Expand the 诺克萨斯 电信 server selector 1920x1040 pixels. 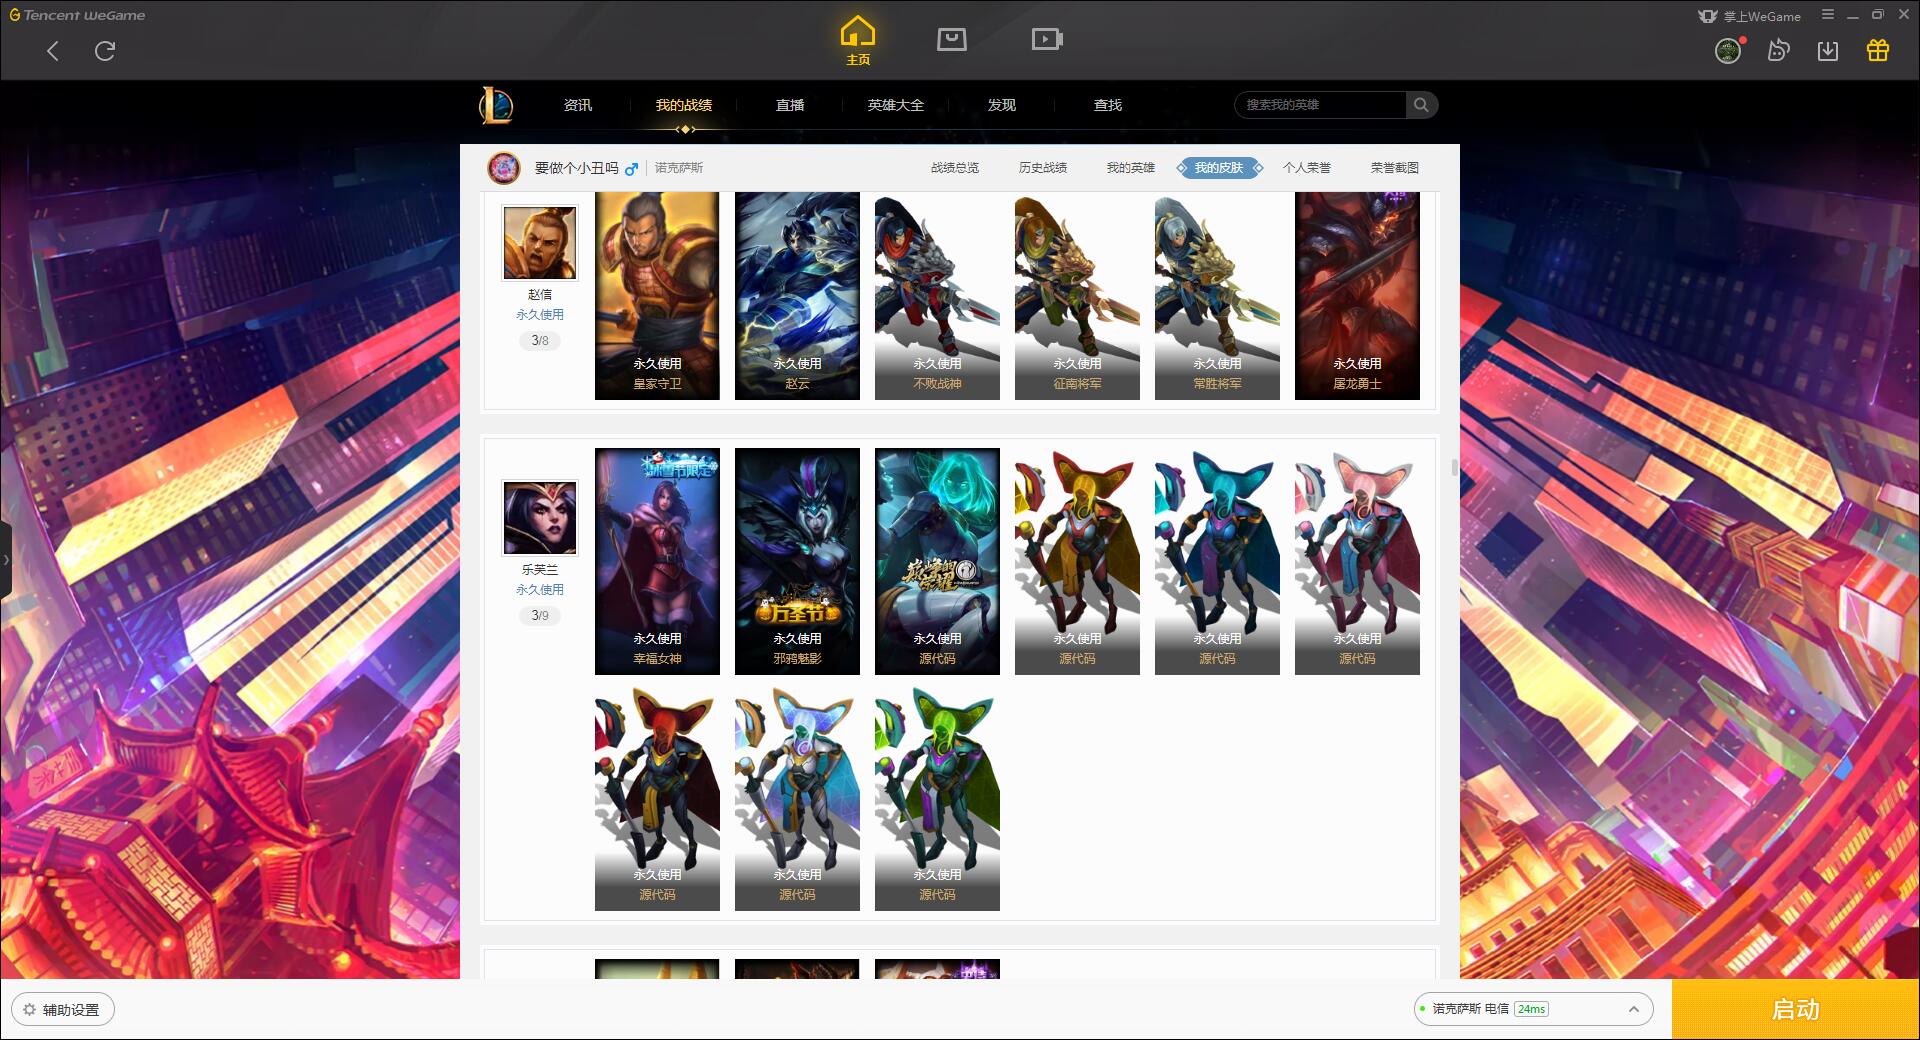click(1533, 1009)
